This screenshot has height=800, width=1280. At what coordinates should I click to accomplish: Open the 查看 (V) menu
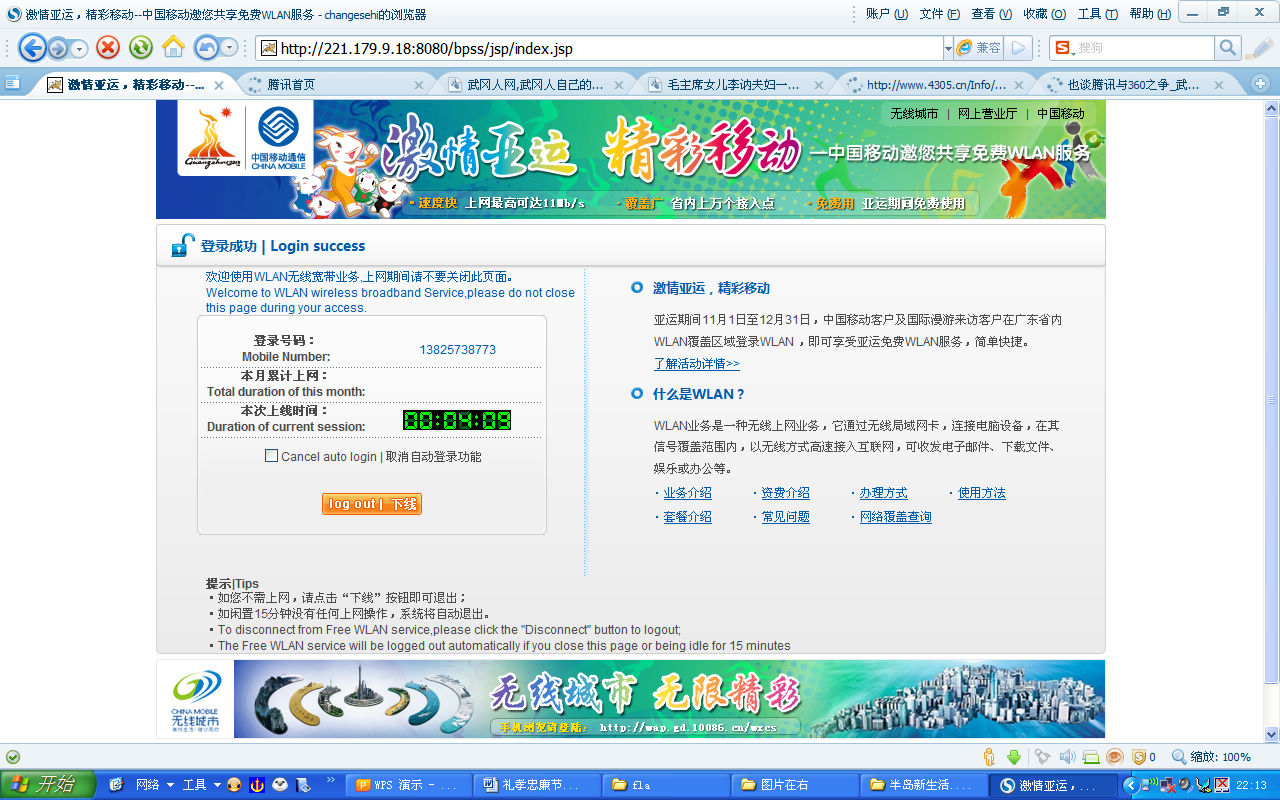tap(992, 13)
